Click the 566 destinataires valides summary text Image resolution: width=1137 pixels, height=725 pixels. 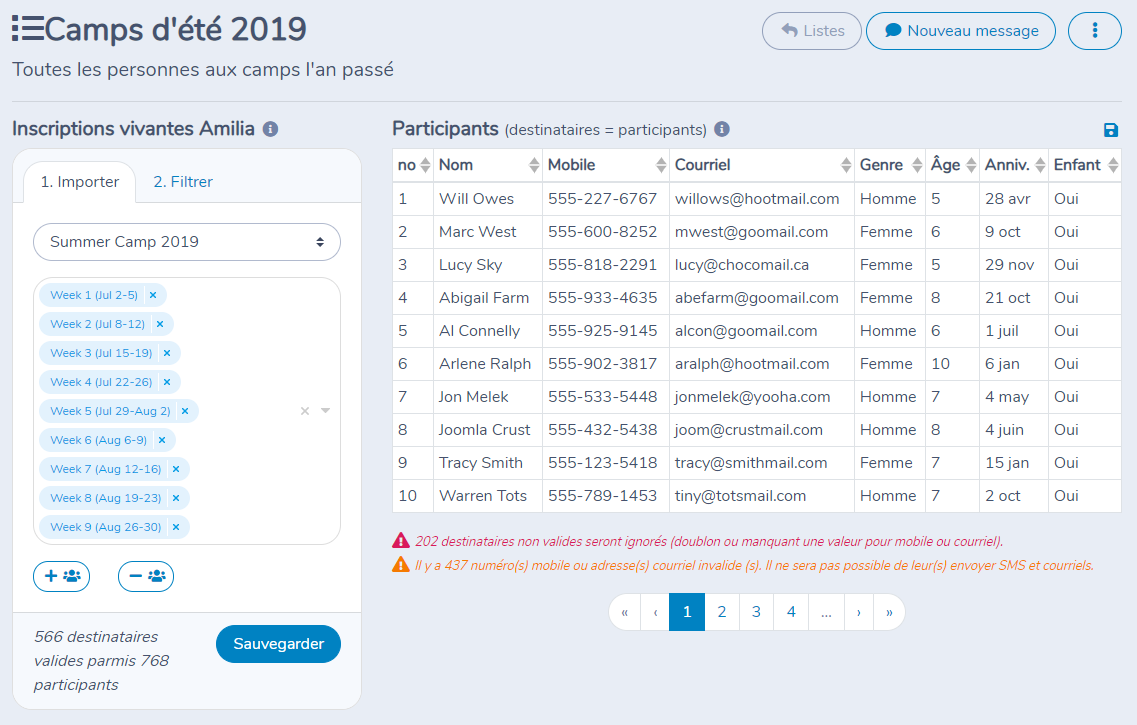pos(102,660)
